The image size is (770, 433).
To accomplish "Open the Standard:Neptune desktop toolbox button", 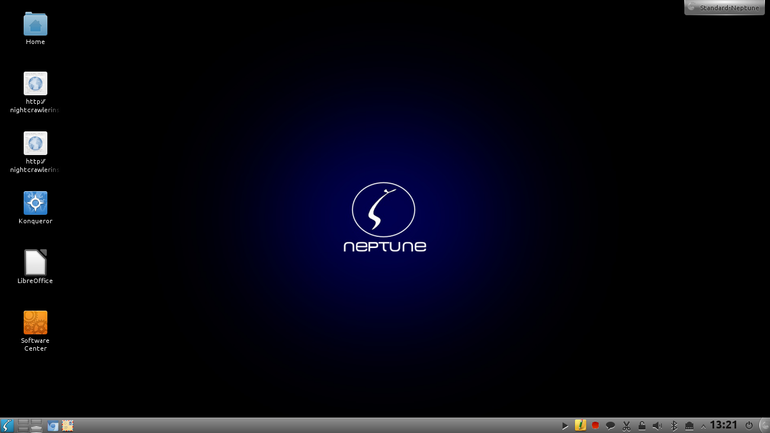I will tap(724, 7).
